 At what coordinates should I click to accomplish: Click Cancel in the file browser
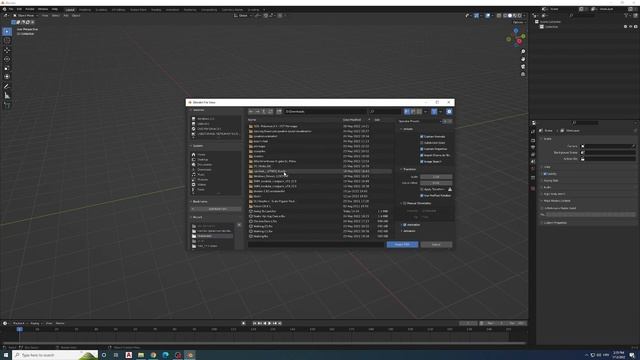click(x=436, y=244)
